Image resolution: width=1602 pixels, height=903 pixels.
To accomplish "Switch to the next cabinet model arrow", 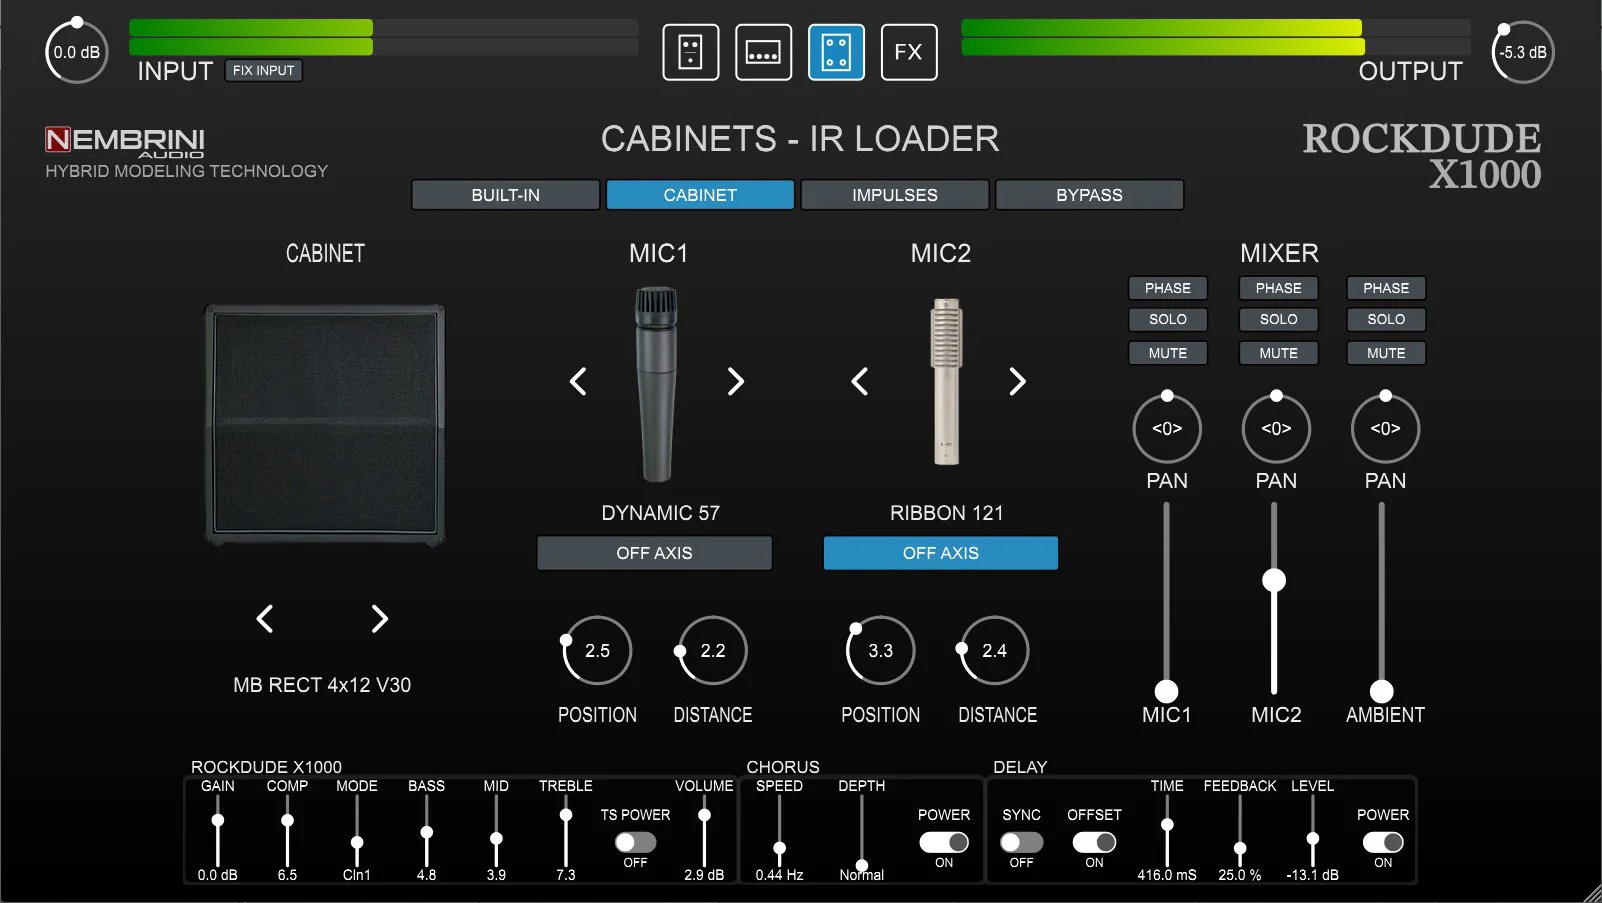I will (379, 619).
